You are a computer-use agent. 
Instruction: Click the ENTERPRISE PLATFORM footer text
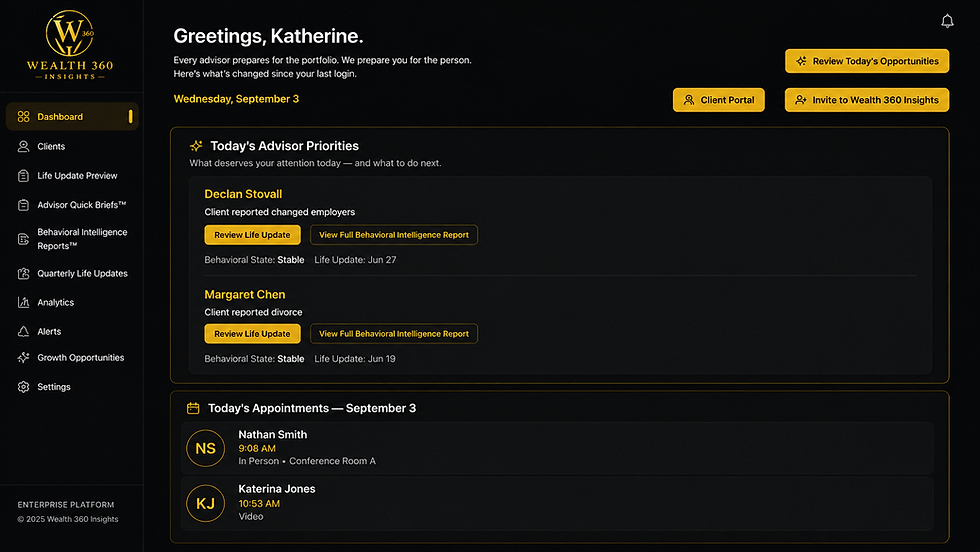point(66,504)
